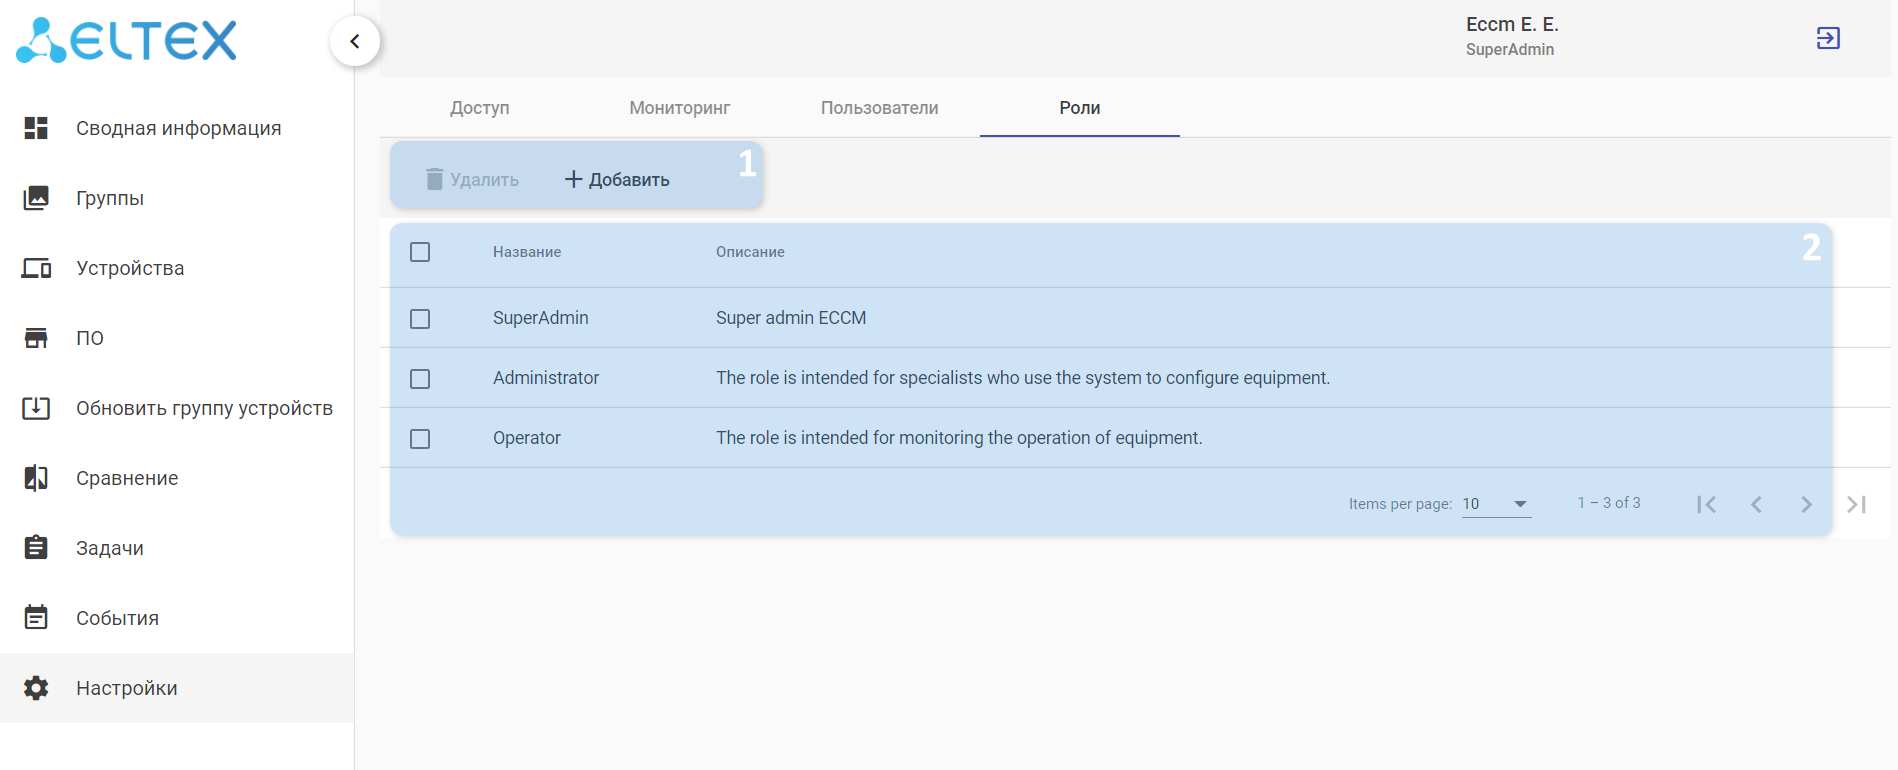Tick the SuperAdmin role checkbox
Image resolution: width=1898 pixels, height=770 pixels.
(420, 319)
